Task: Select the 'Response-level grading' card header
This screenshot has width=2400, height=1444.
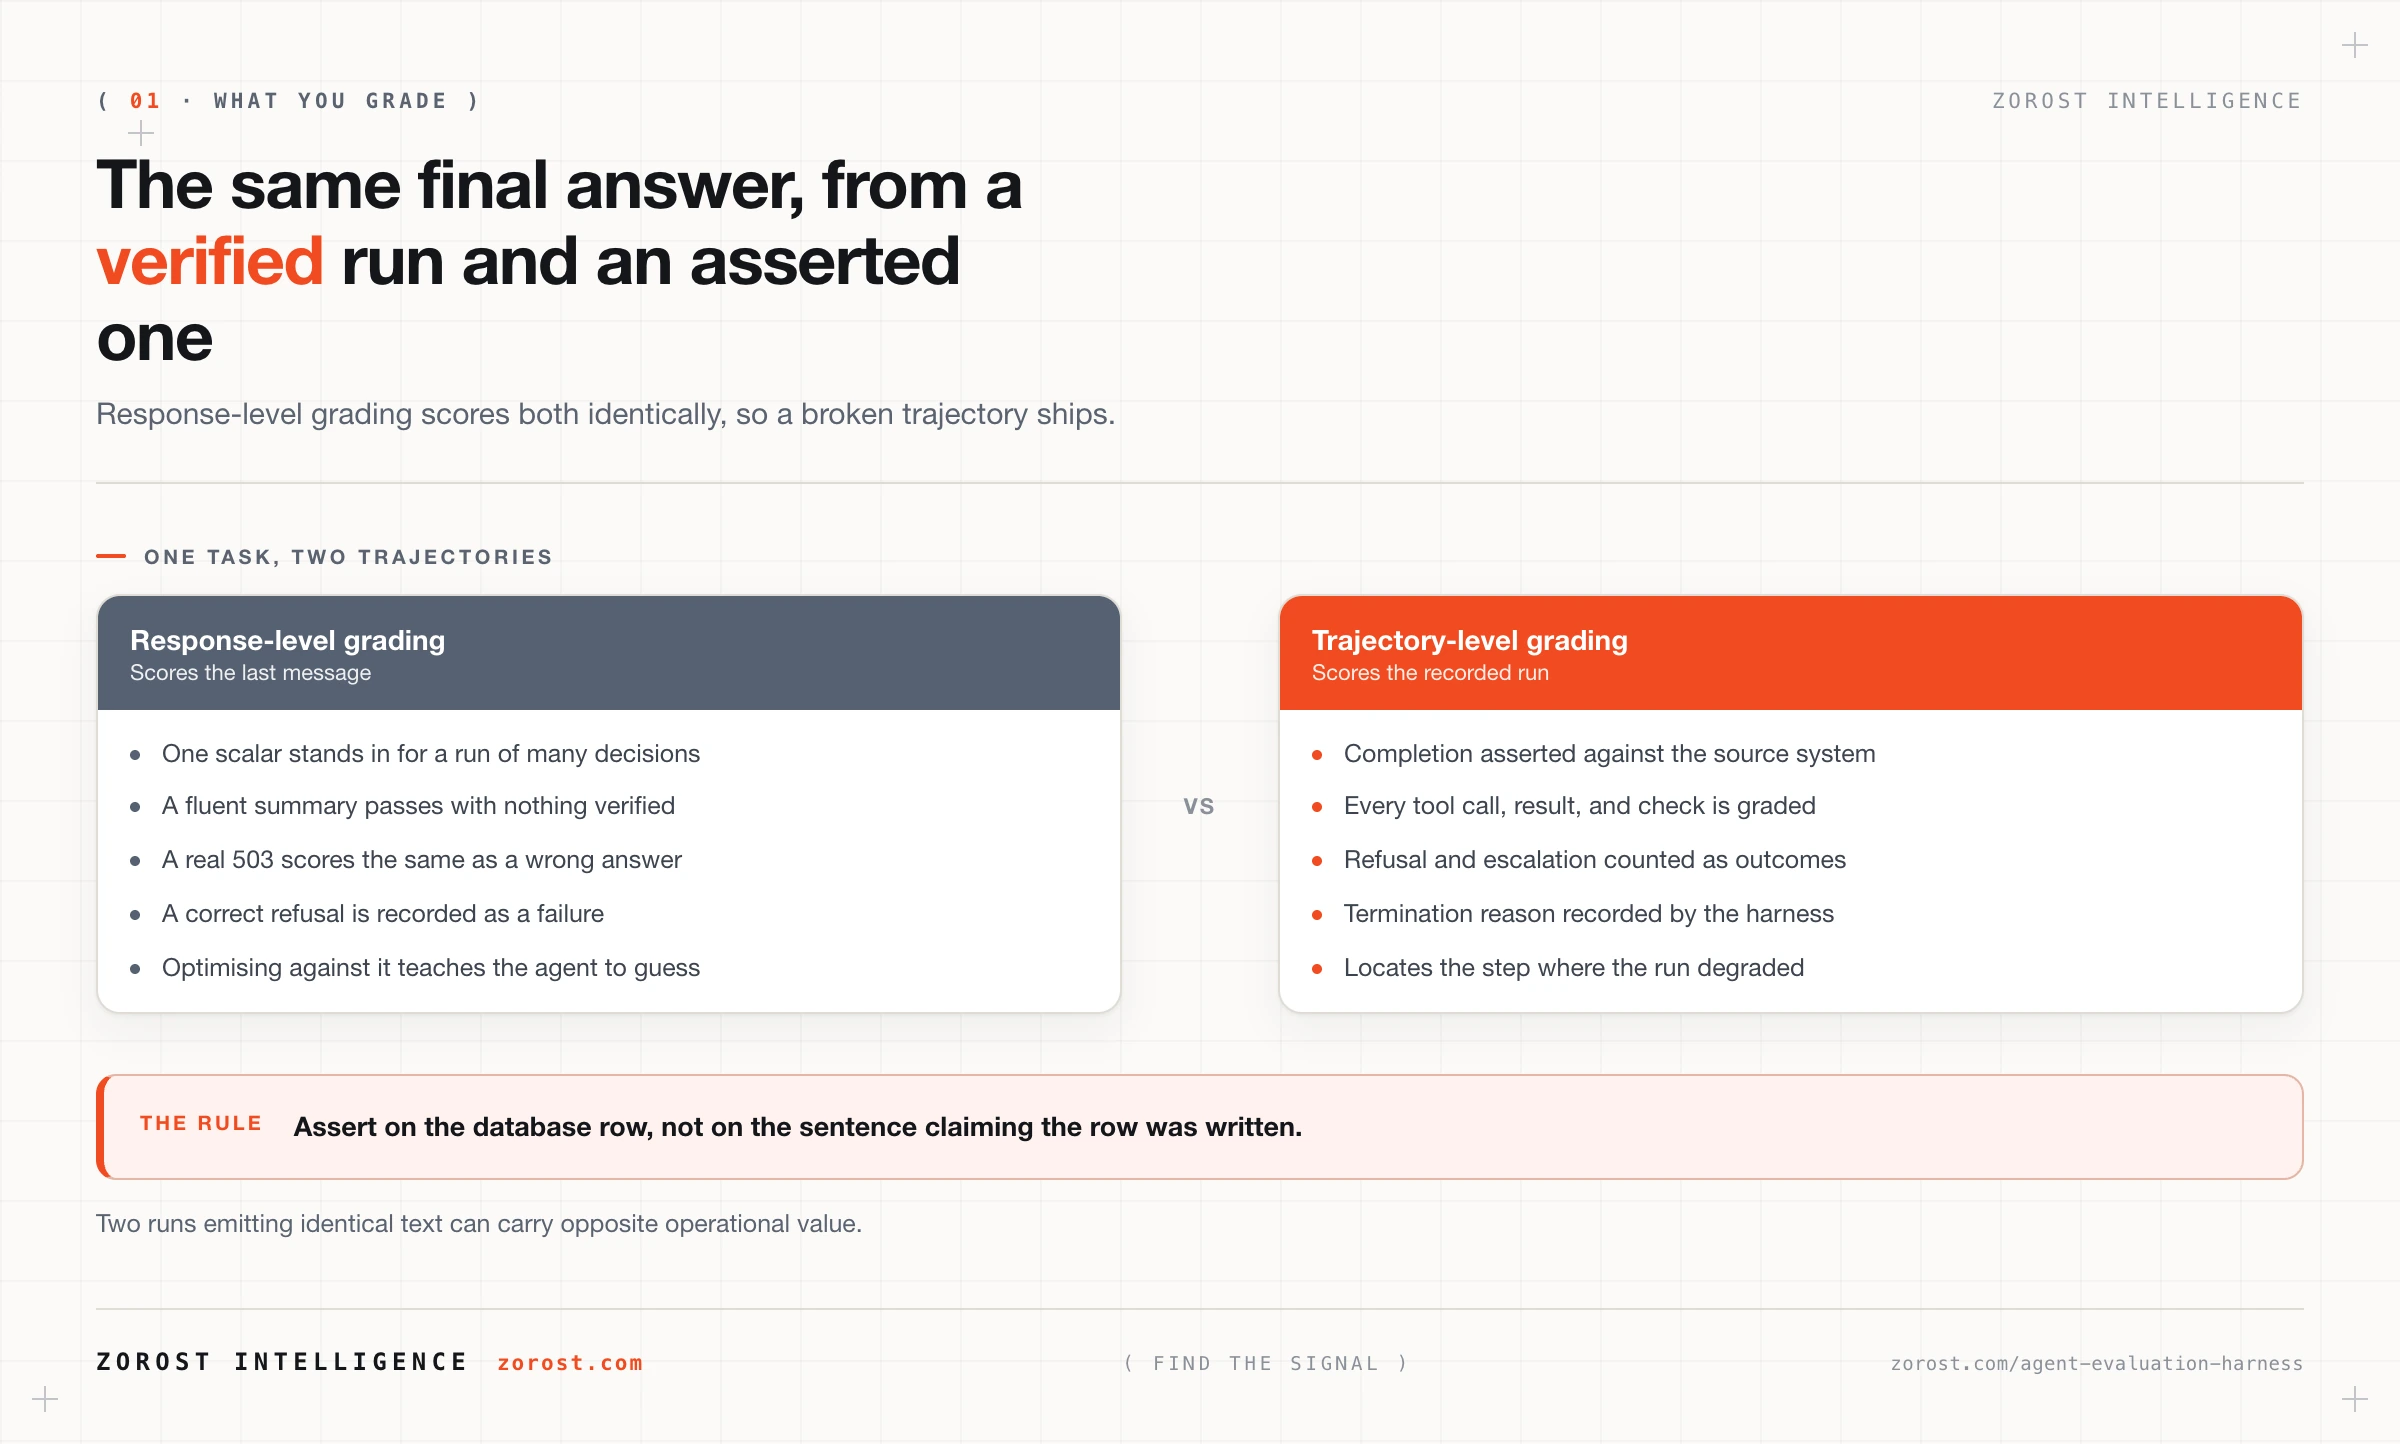Action: tap(609, 653)
